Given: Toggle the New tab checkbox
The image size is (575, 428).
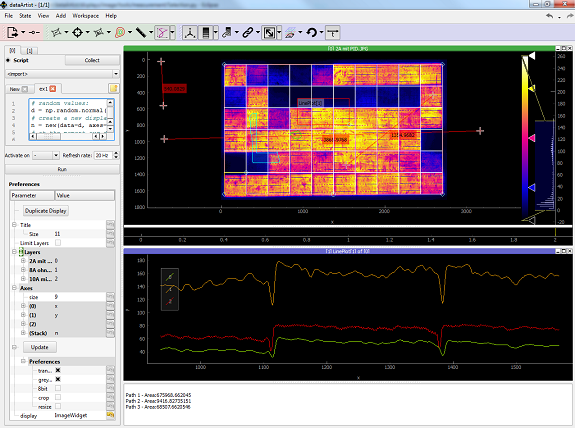Looking at the screenshot, I should coord(25,89).
